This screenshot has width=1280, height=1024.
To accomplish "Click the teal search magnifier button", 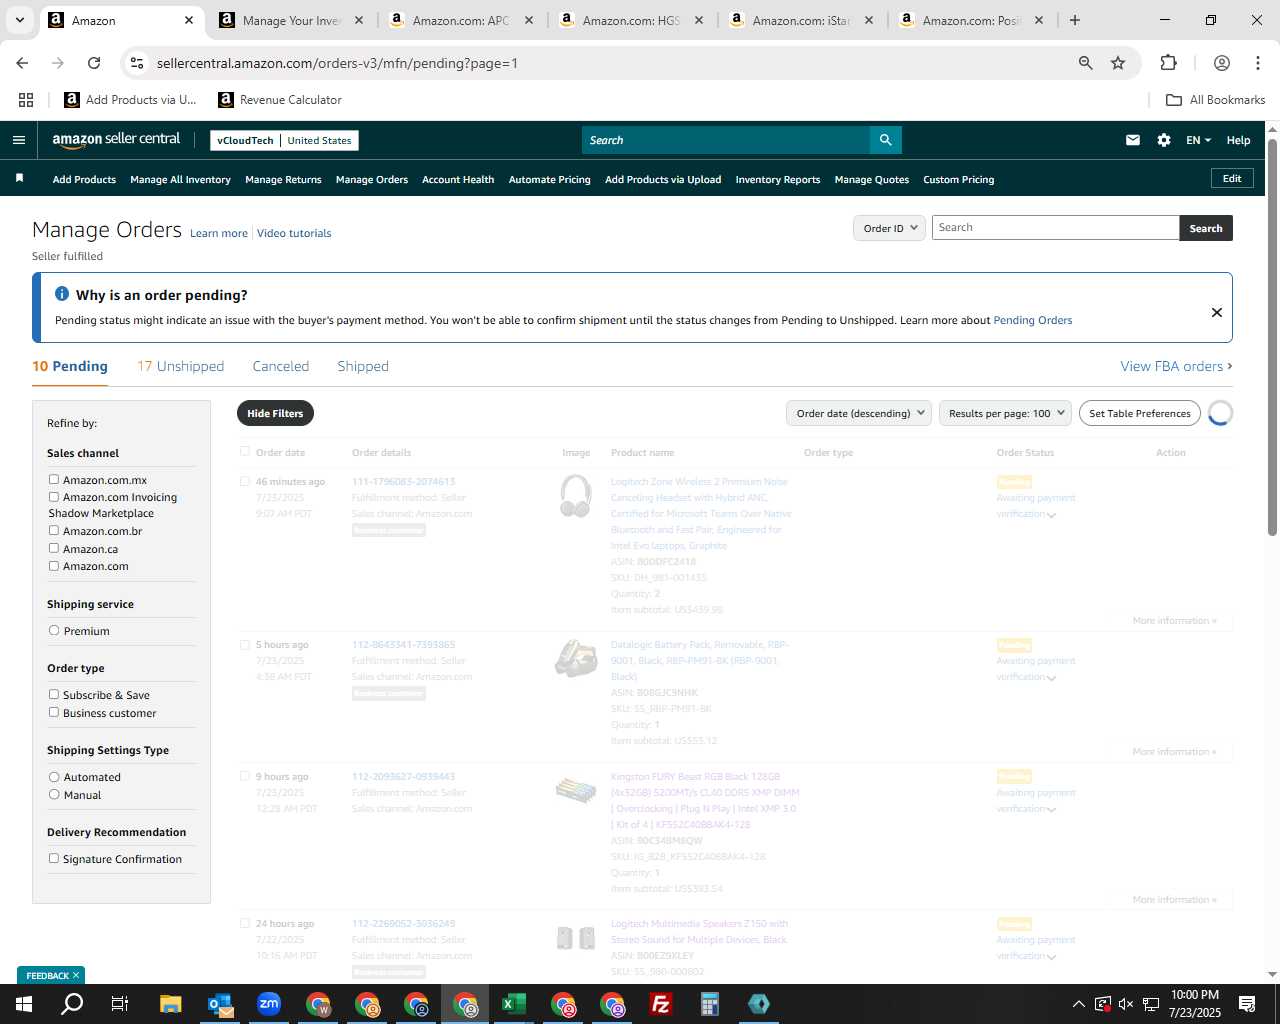I will click(885, 140).
